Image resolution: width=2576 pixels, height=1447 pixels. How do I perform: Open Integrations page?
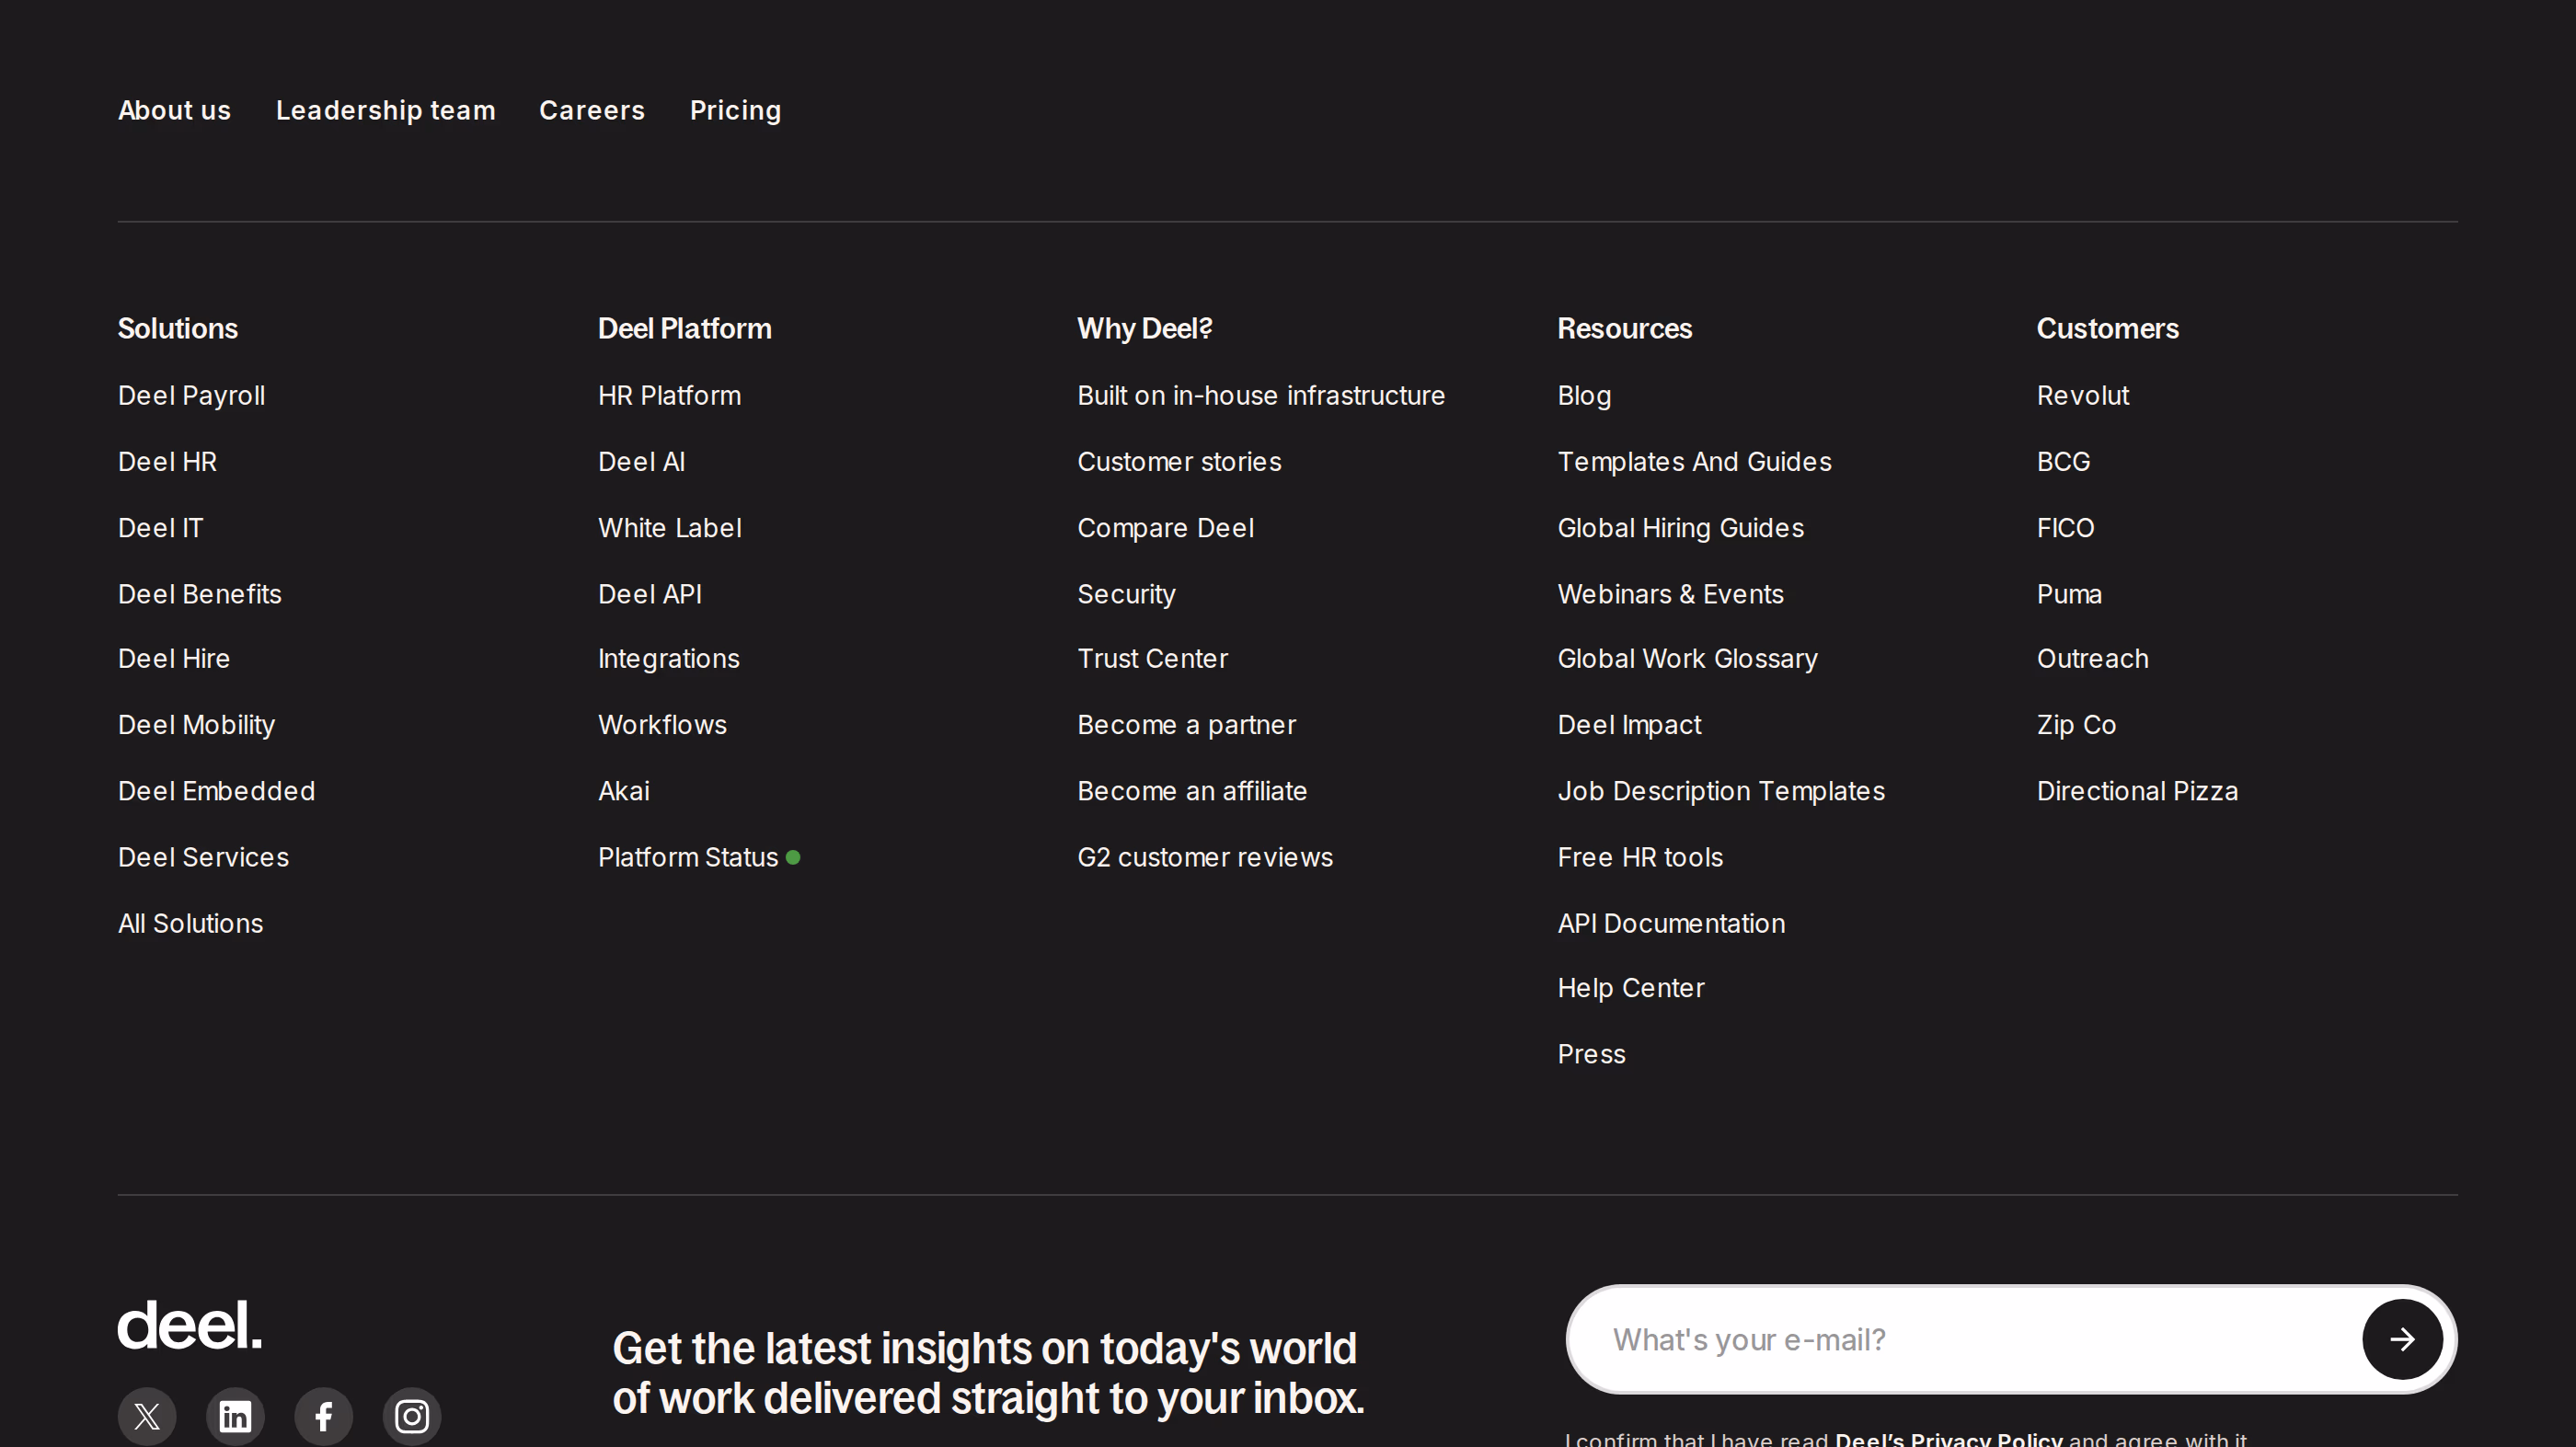click(x=668, y=659)
